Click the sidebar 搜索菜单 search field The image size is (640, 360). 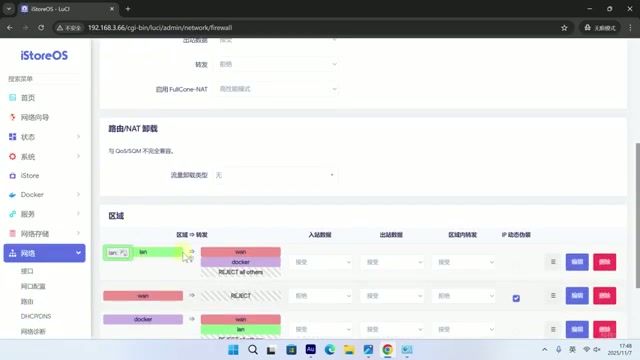(x=44, y=79)
